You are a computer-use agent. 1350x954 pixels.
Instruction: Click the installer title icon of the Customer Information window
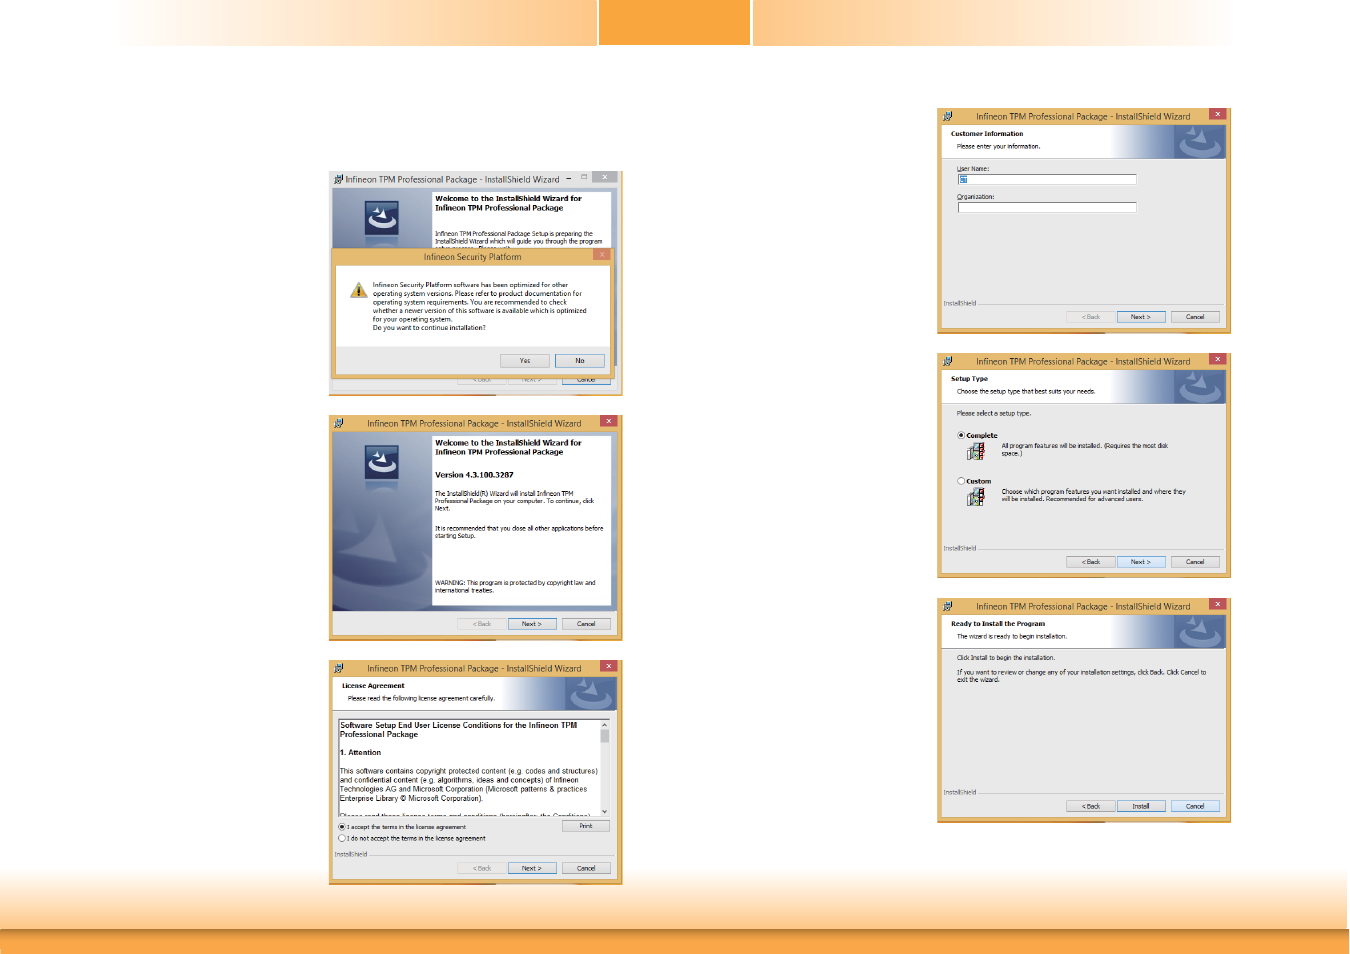click(947, 116)
